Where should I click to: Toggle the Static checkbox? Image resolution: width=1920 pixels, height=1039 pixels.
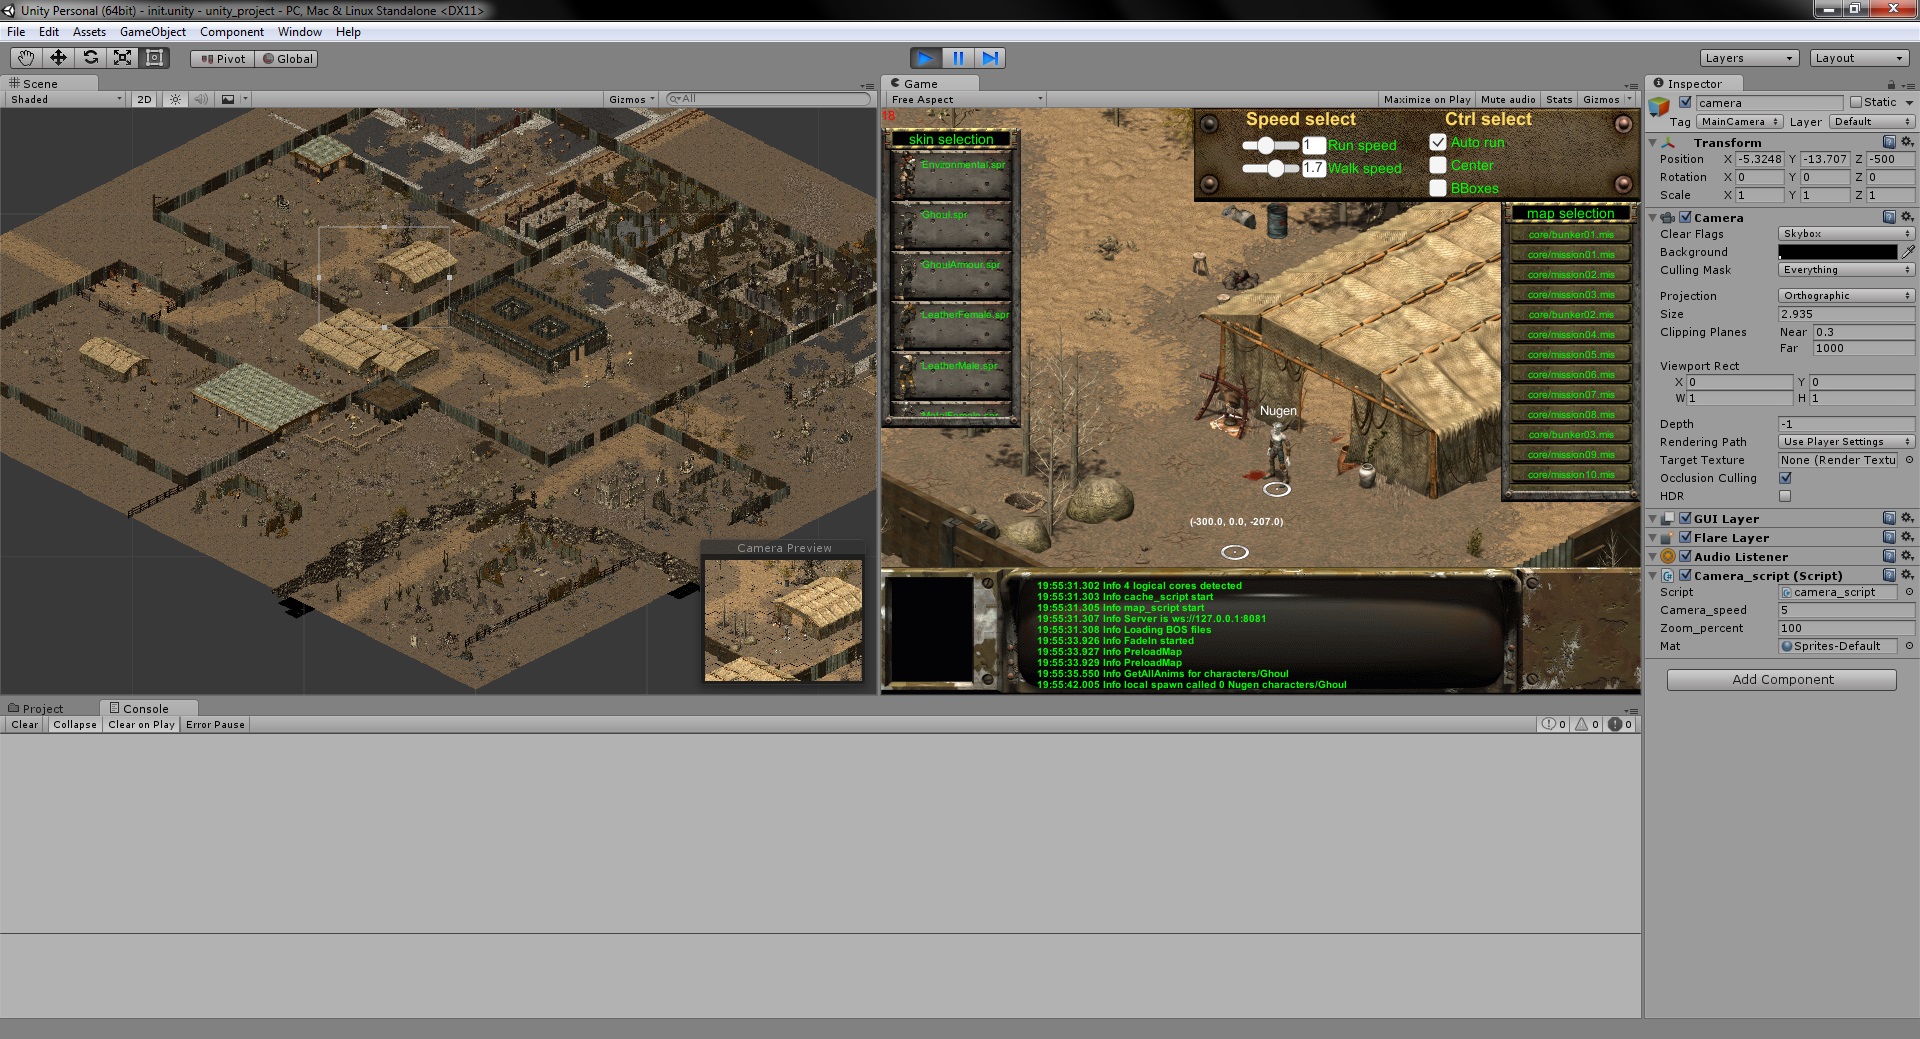pos(1856,102)
